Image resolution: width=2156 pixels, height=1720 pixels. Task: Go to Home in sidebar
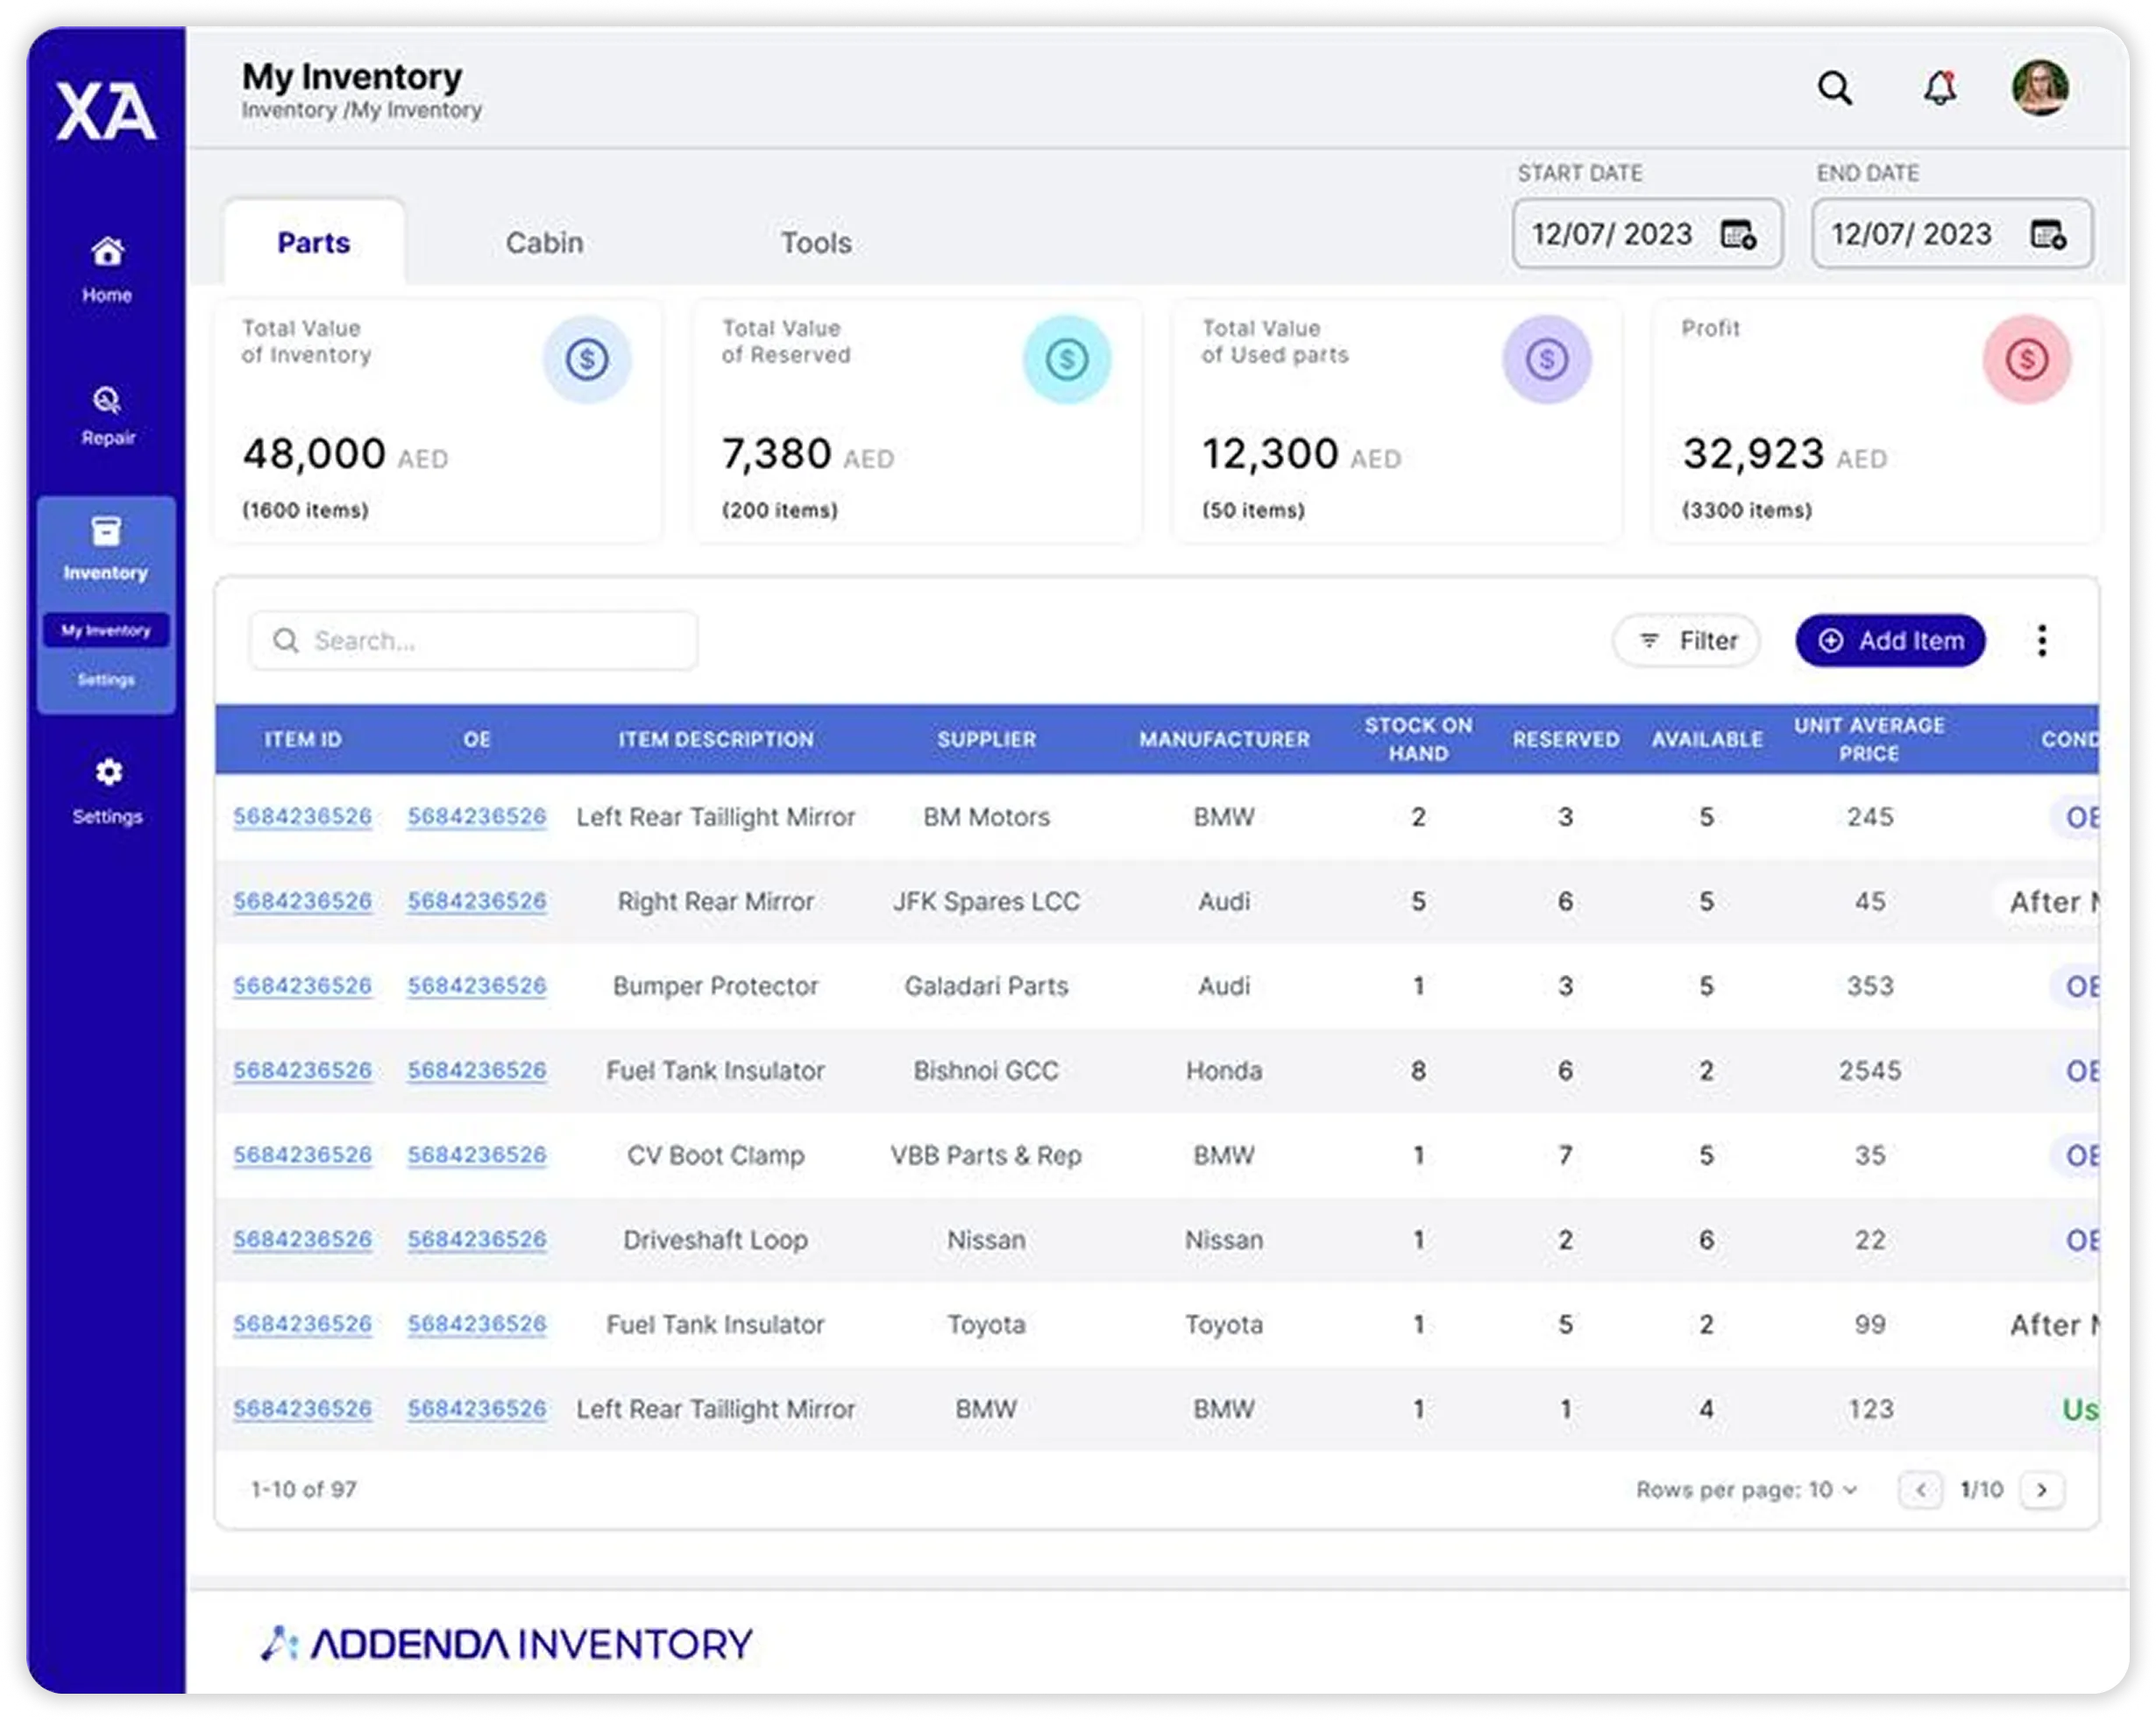(x=107, y=268)
